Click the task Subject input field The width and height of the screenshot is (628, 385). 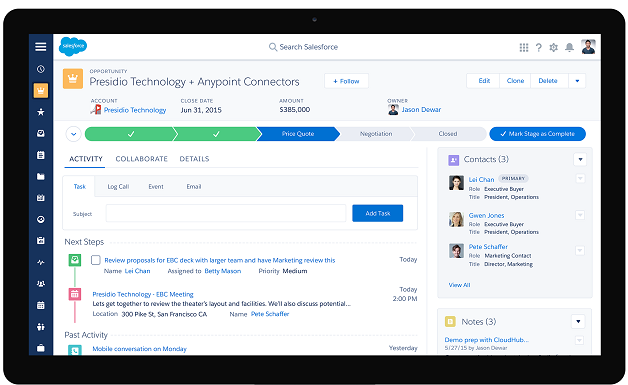[226, 213]
